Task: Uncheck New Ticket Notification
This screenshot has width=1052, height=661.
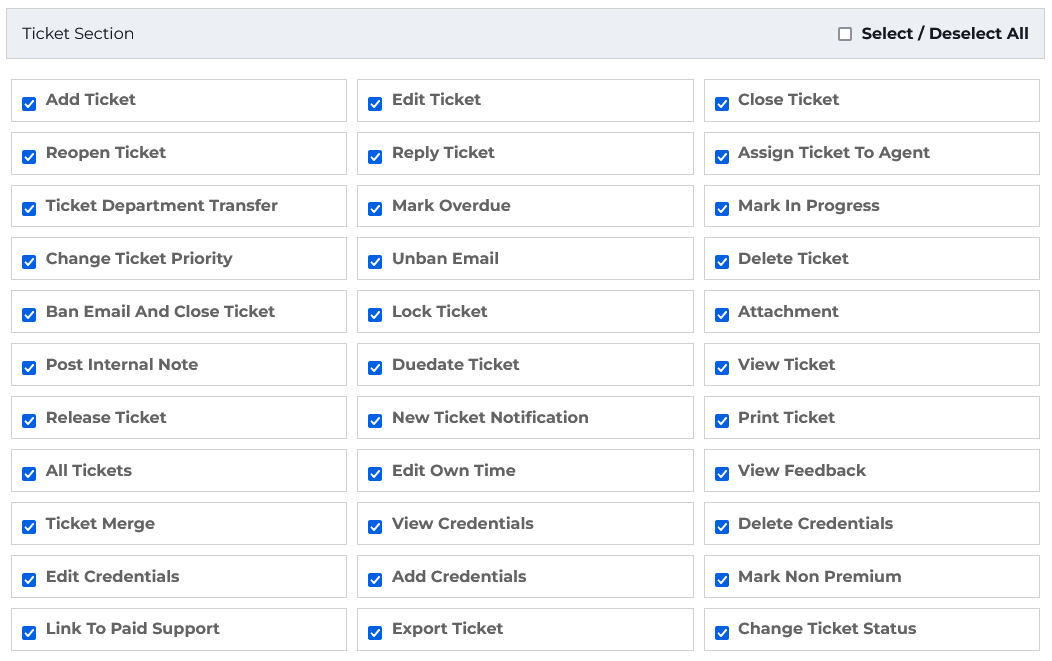Action: pyautogui.click(x=375, y=422)
